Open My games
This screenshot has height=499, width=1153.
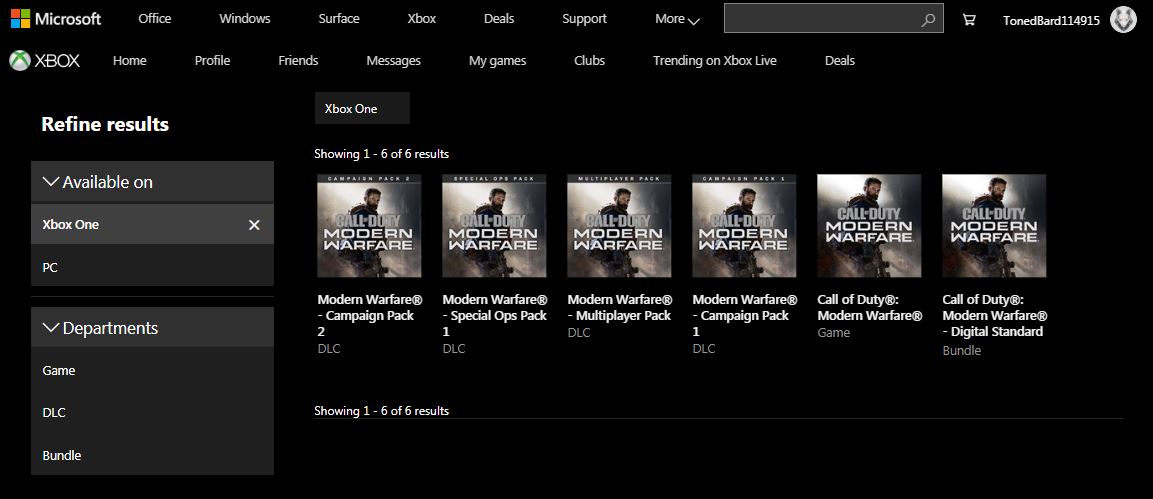pyautogui.click(x=498, y=60)
